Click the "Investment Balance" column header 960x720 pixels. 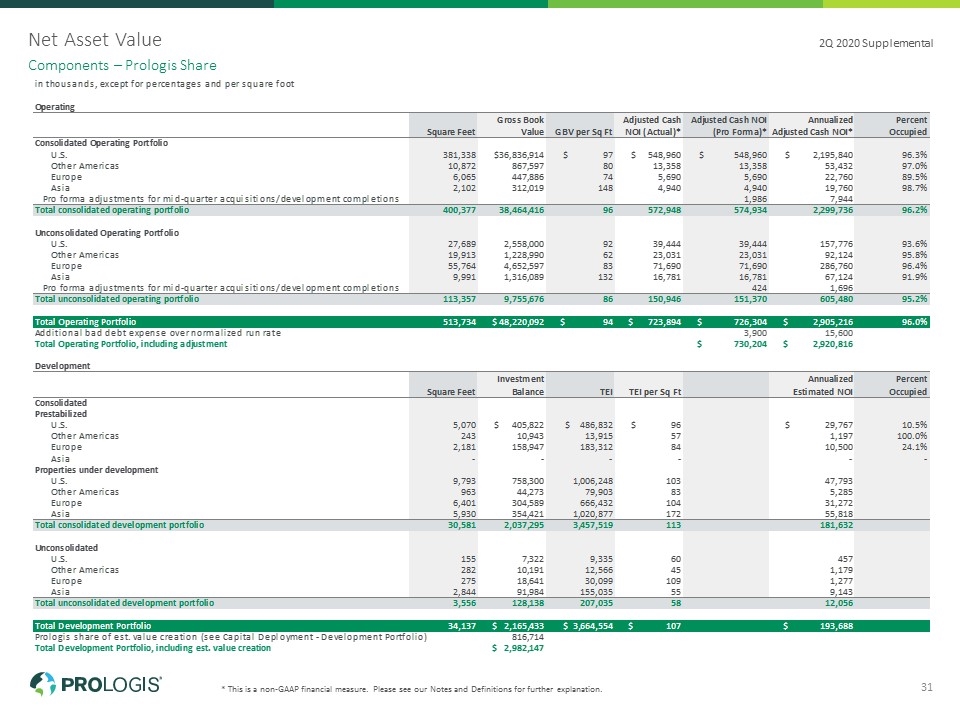pyautogui.click(x=520, y=386)
